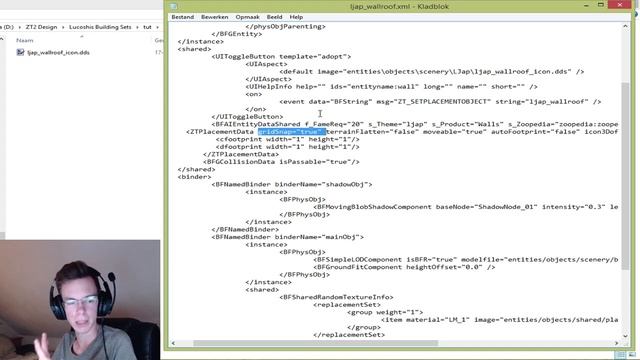Screen dimensions: 640x360
Task: Click the <cfootprint width="1" line
Action: click(x=288, y=139)
